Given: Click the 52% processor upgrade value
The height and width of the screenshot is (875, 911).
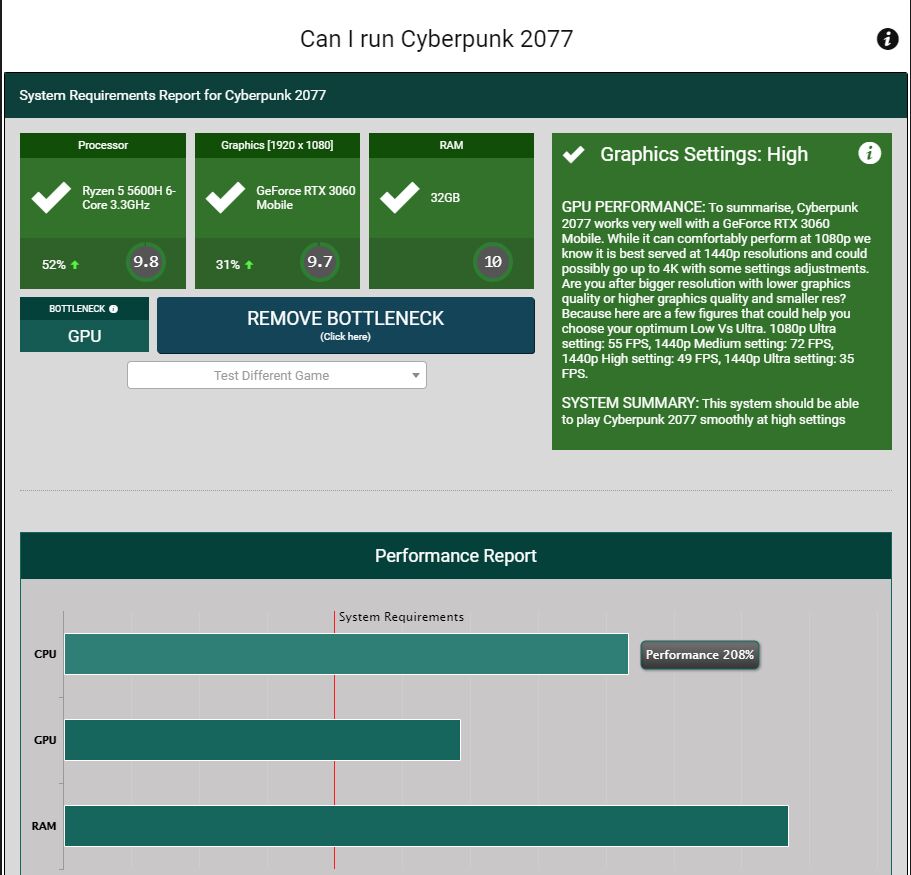Looking at the screenshot, I should coord(53,265).
